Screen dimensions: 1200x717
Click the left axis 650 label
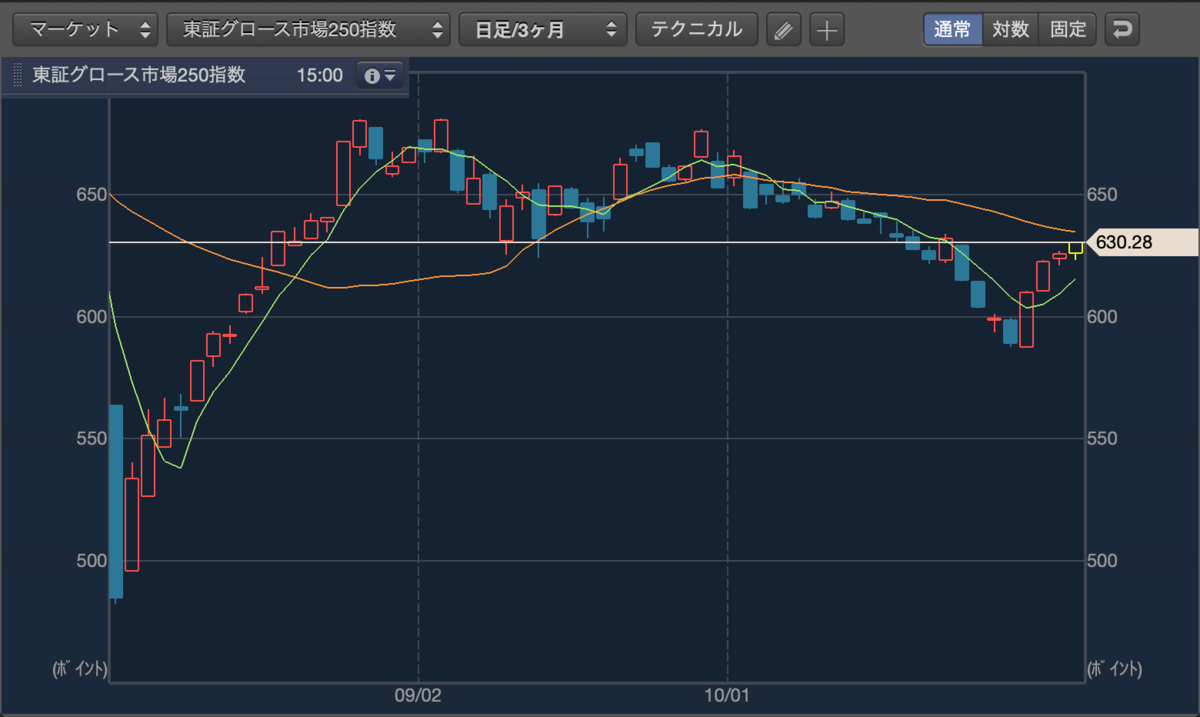point(91,195)
